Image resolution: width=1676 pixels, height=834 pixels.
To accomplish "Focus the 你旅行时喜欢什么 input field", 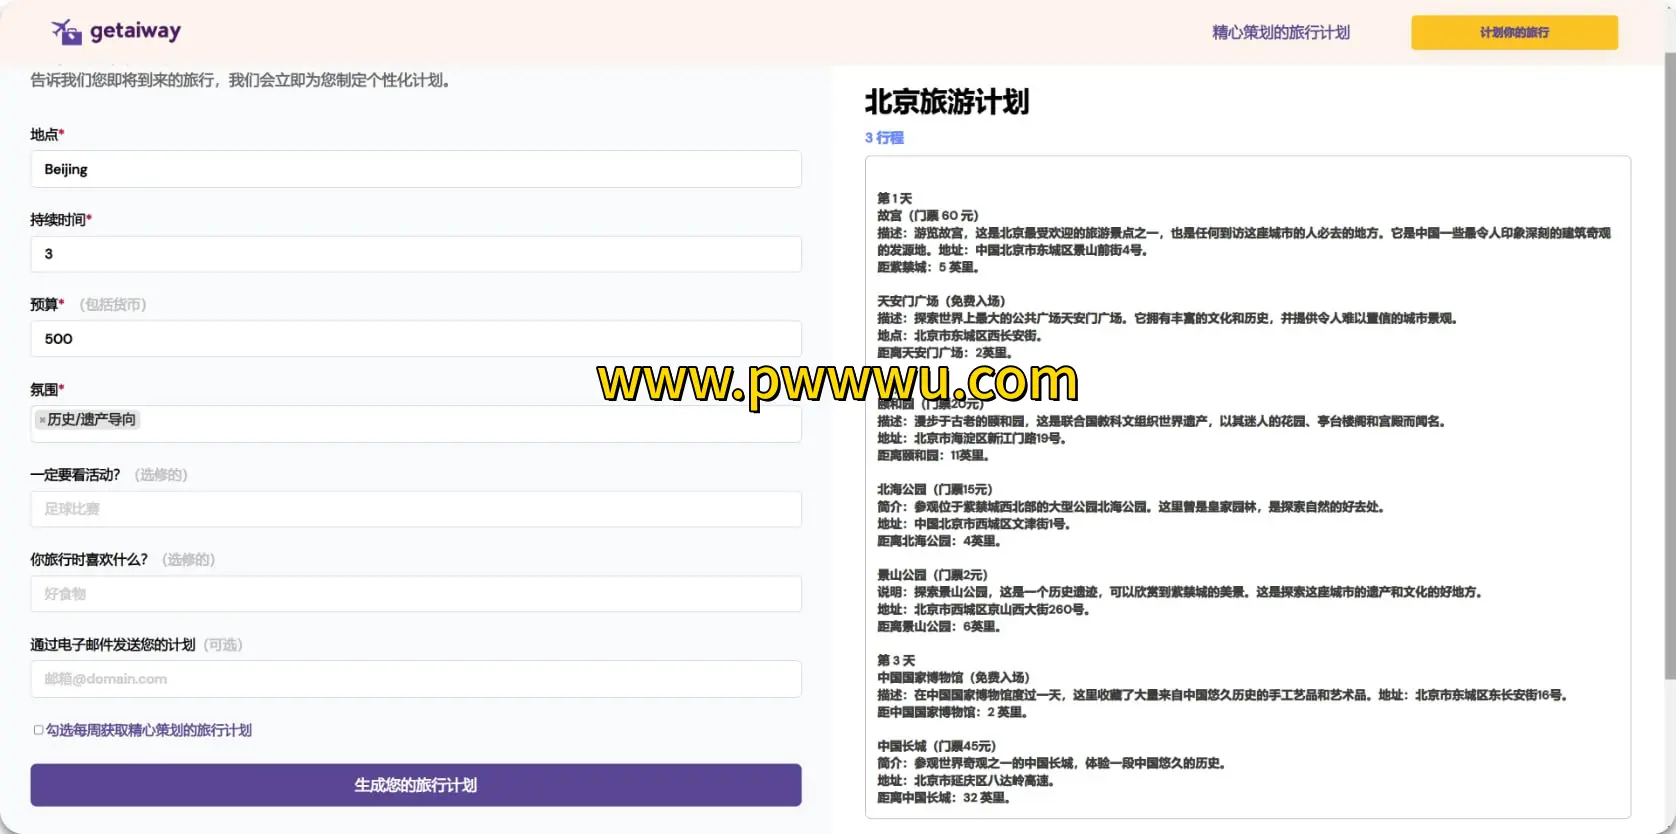I will (415, 594).
